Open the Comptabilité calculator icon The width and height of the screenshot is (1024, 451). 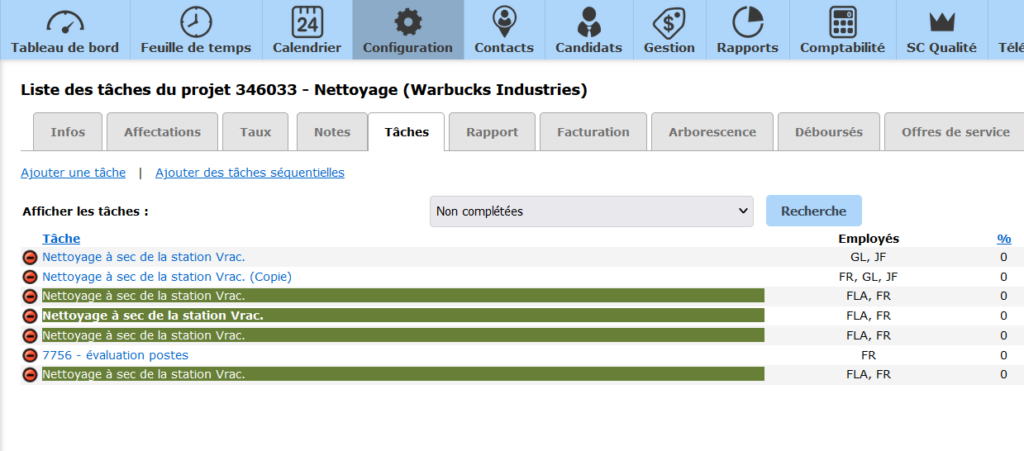coord(842,22)
